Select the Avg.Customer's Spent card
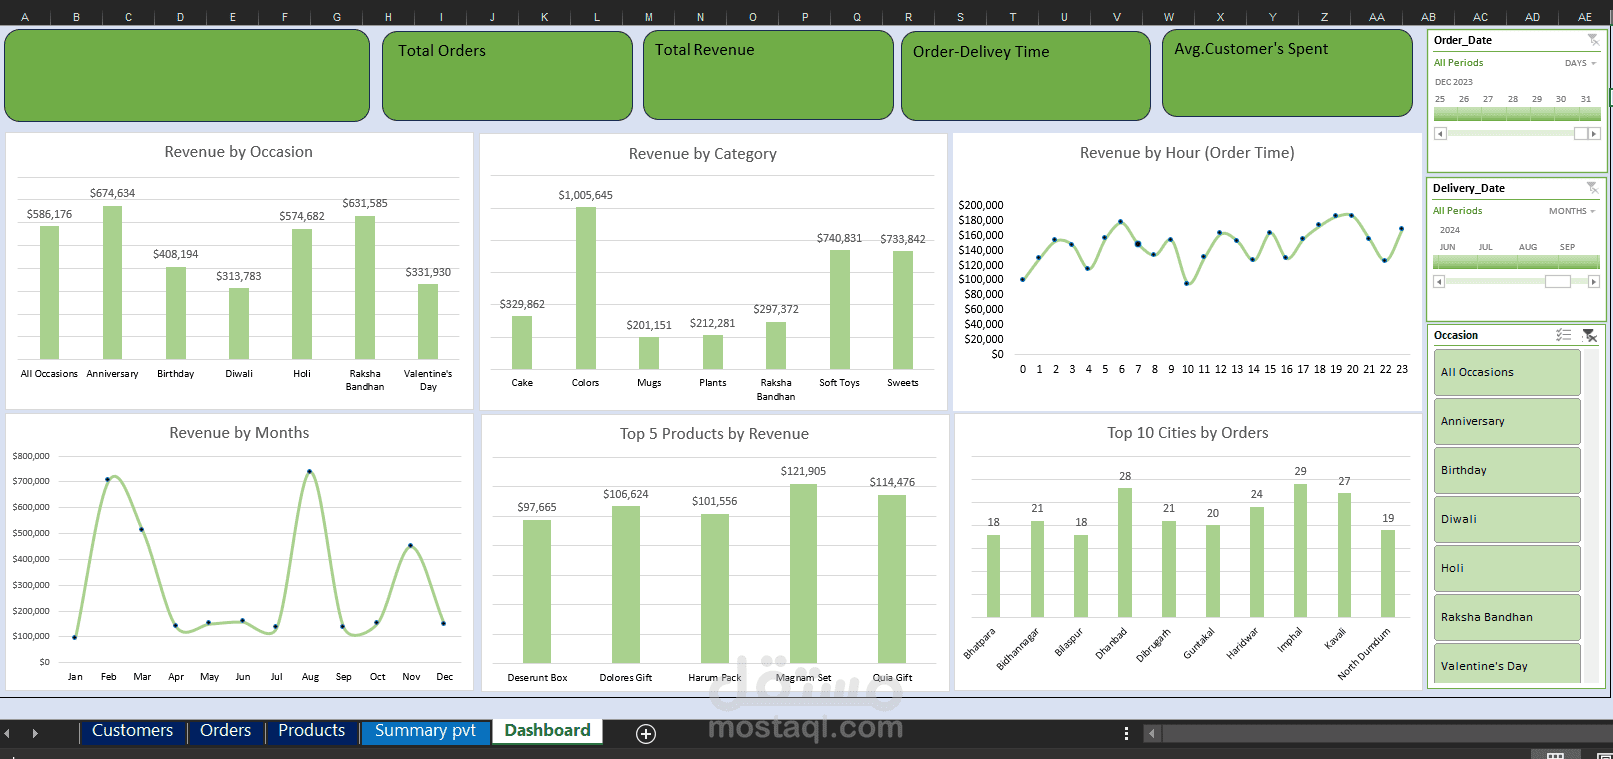 pos(1287,73)
